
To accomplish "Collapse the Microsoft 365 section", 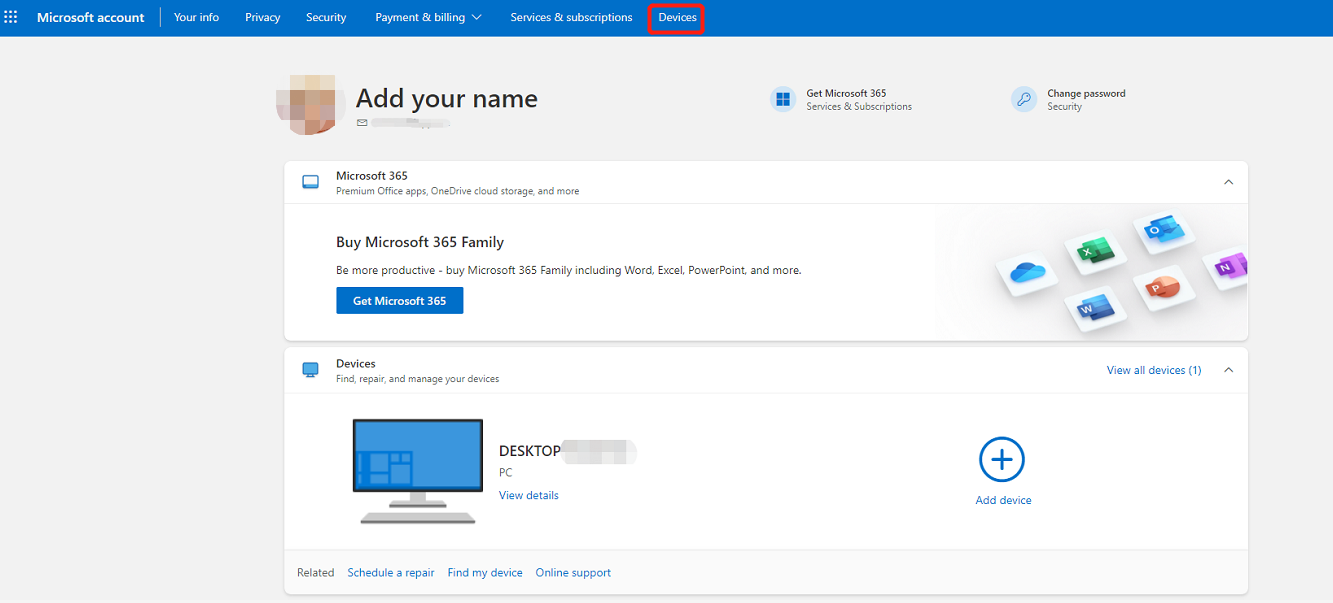I will click(1228, 181).
